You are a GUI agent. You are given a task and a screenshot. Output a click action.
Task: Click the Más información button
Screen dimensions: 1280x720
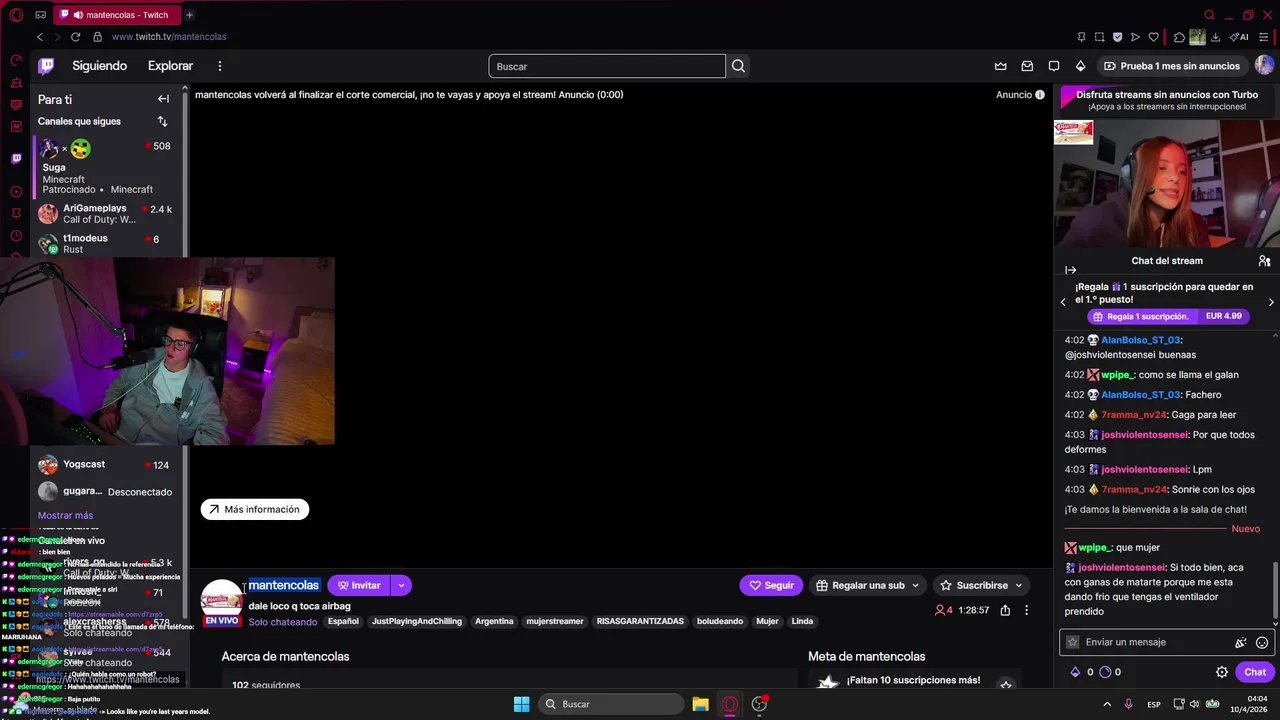(x=255, y=509)
